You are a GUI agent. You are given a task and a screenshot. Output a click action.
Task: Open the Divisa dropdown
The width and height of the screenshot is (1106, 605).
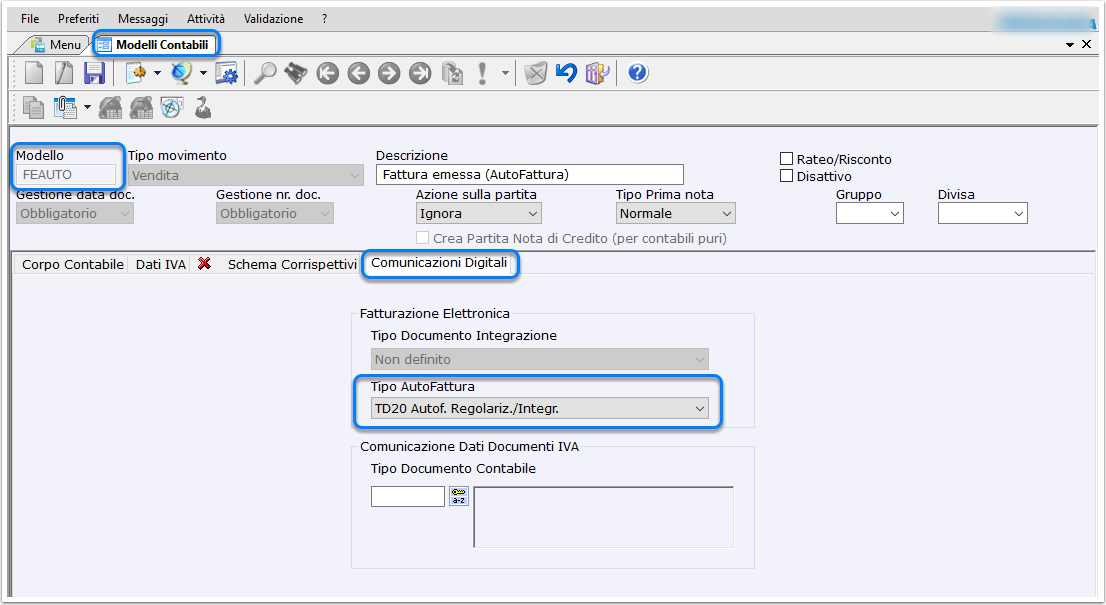coord(983,213)
